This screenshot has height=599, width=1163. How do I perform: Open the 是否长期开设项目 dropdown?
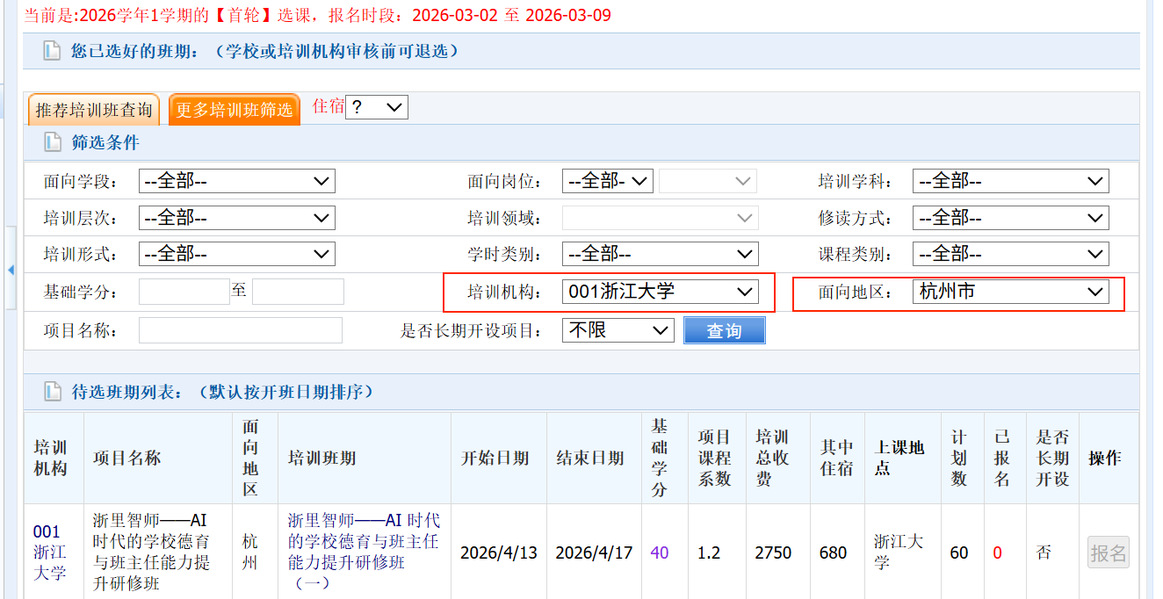click(x=618, y=330)
